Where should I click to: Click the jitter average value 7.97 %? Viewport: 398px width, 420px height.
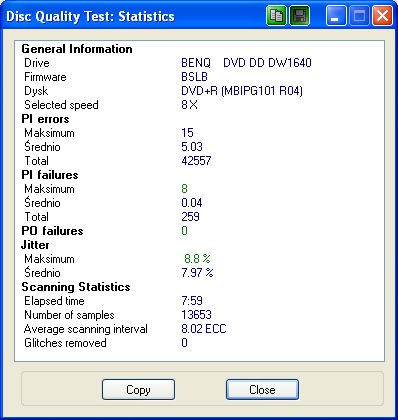tap(197, 273)
